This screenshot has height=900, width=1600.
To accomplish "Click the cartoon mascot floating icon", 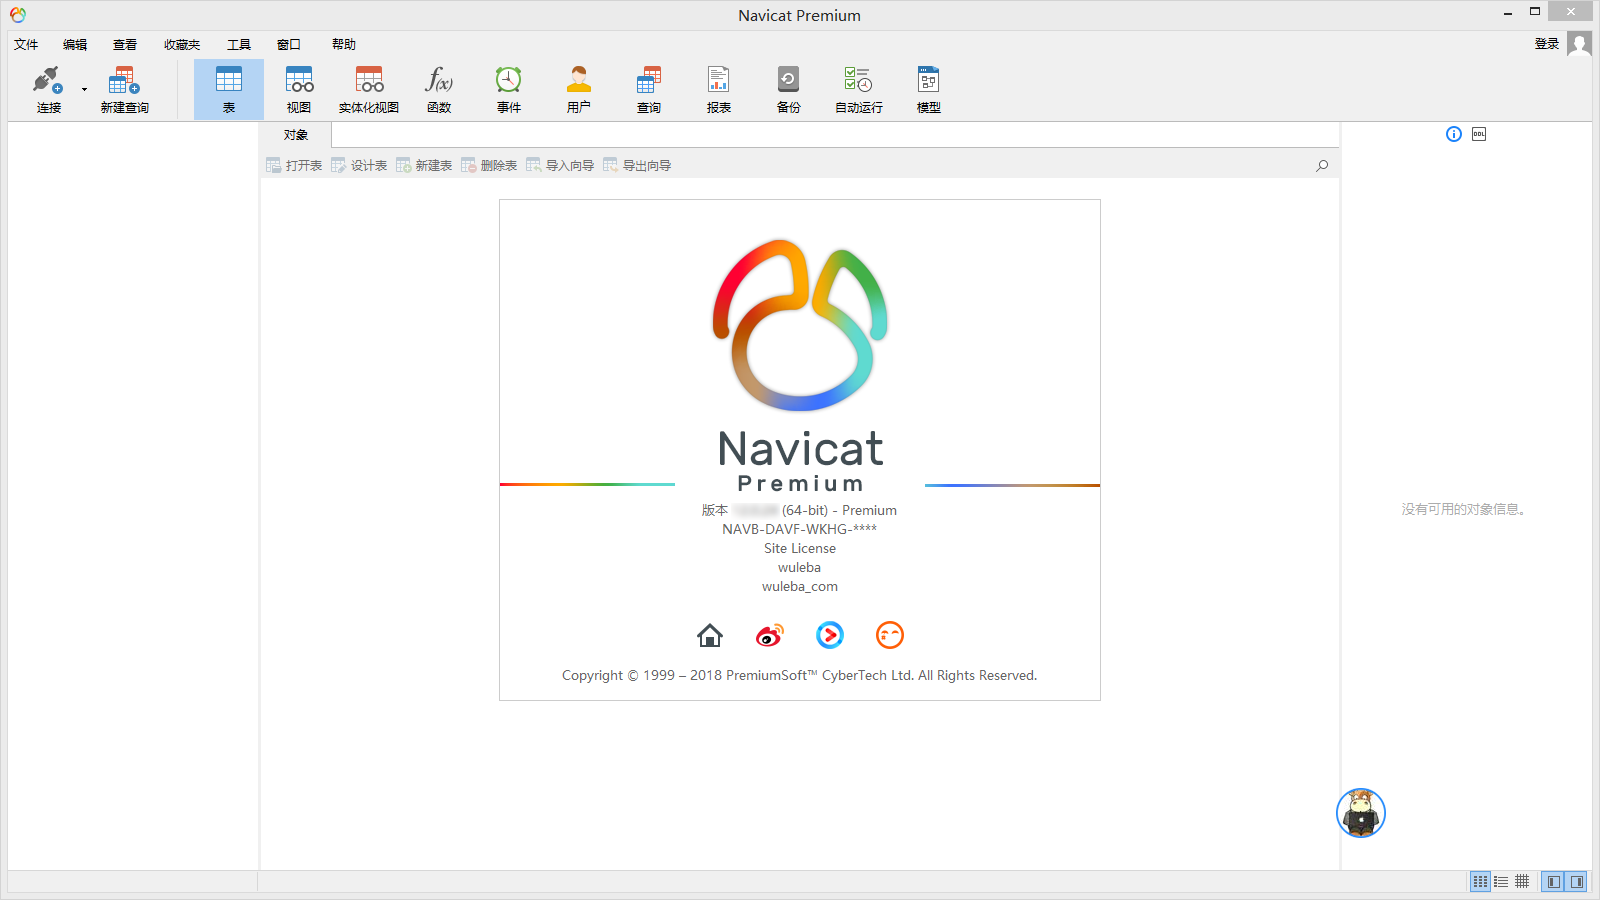I will 1361,813.
